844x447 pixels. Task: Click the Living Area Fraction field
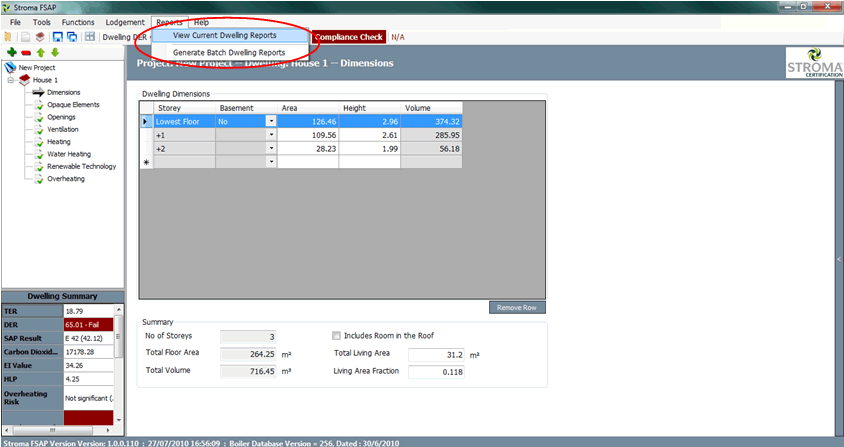point(436,372)
